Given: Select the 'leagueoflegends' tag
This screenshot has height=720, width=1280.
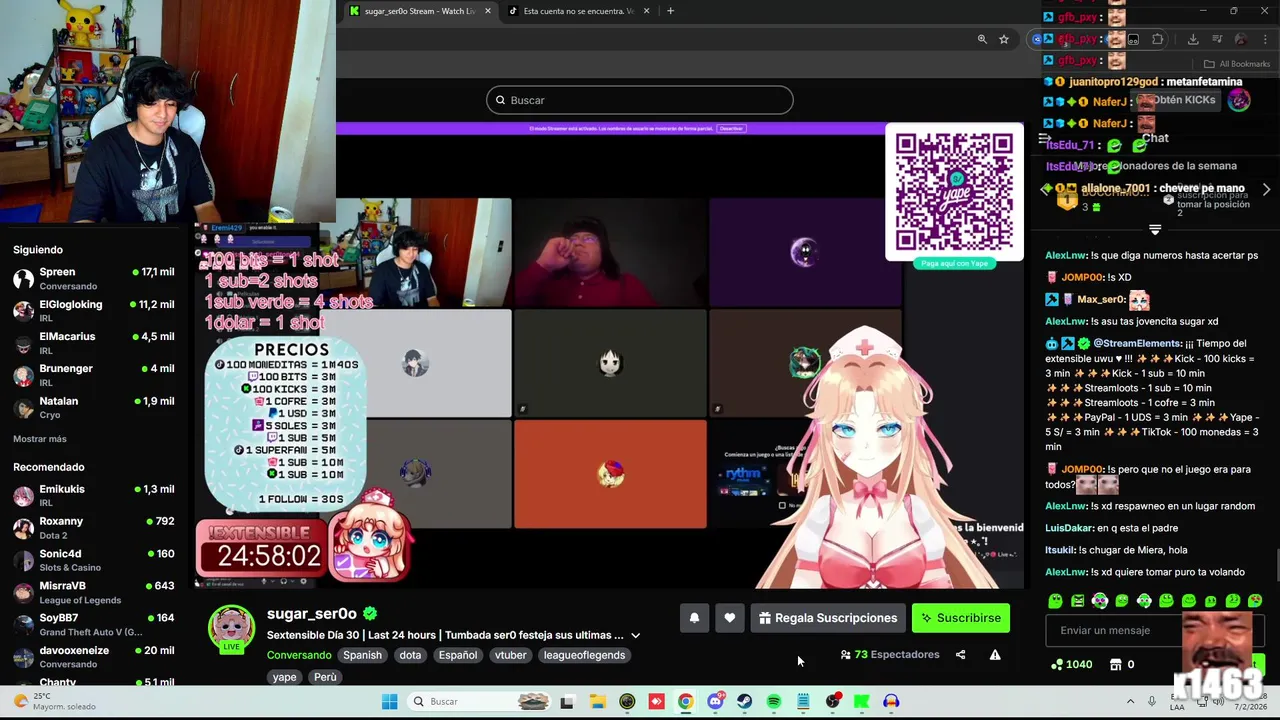Looking at the screenshot, I should (584, 655).
